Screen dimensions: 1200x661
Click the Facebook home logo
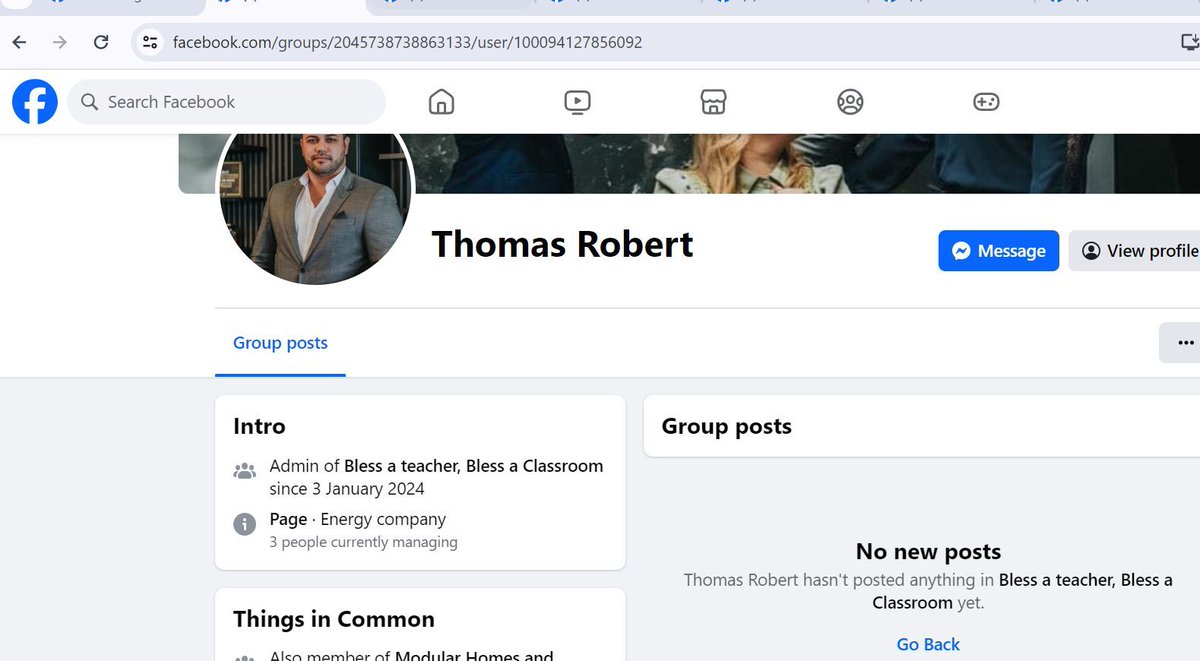point(34,101)
